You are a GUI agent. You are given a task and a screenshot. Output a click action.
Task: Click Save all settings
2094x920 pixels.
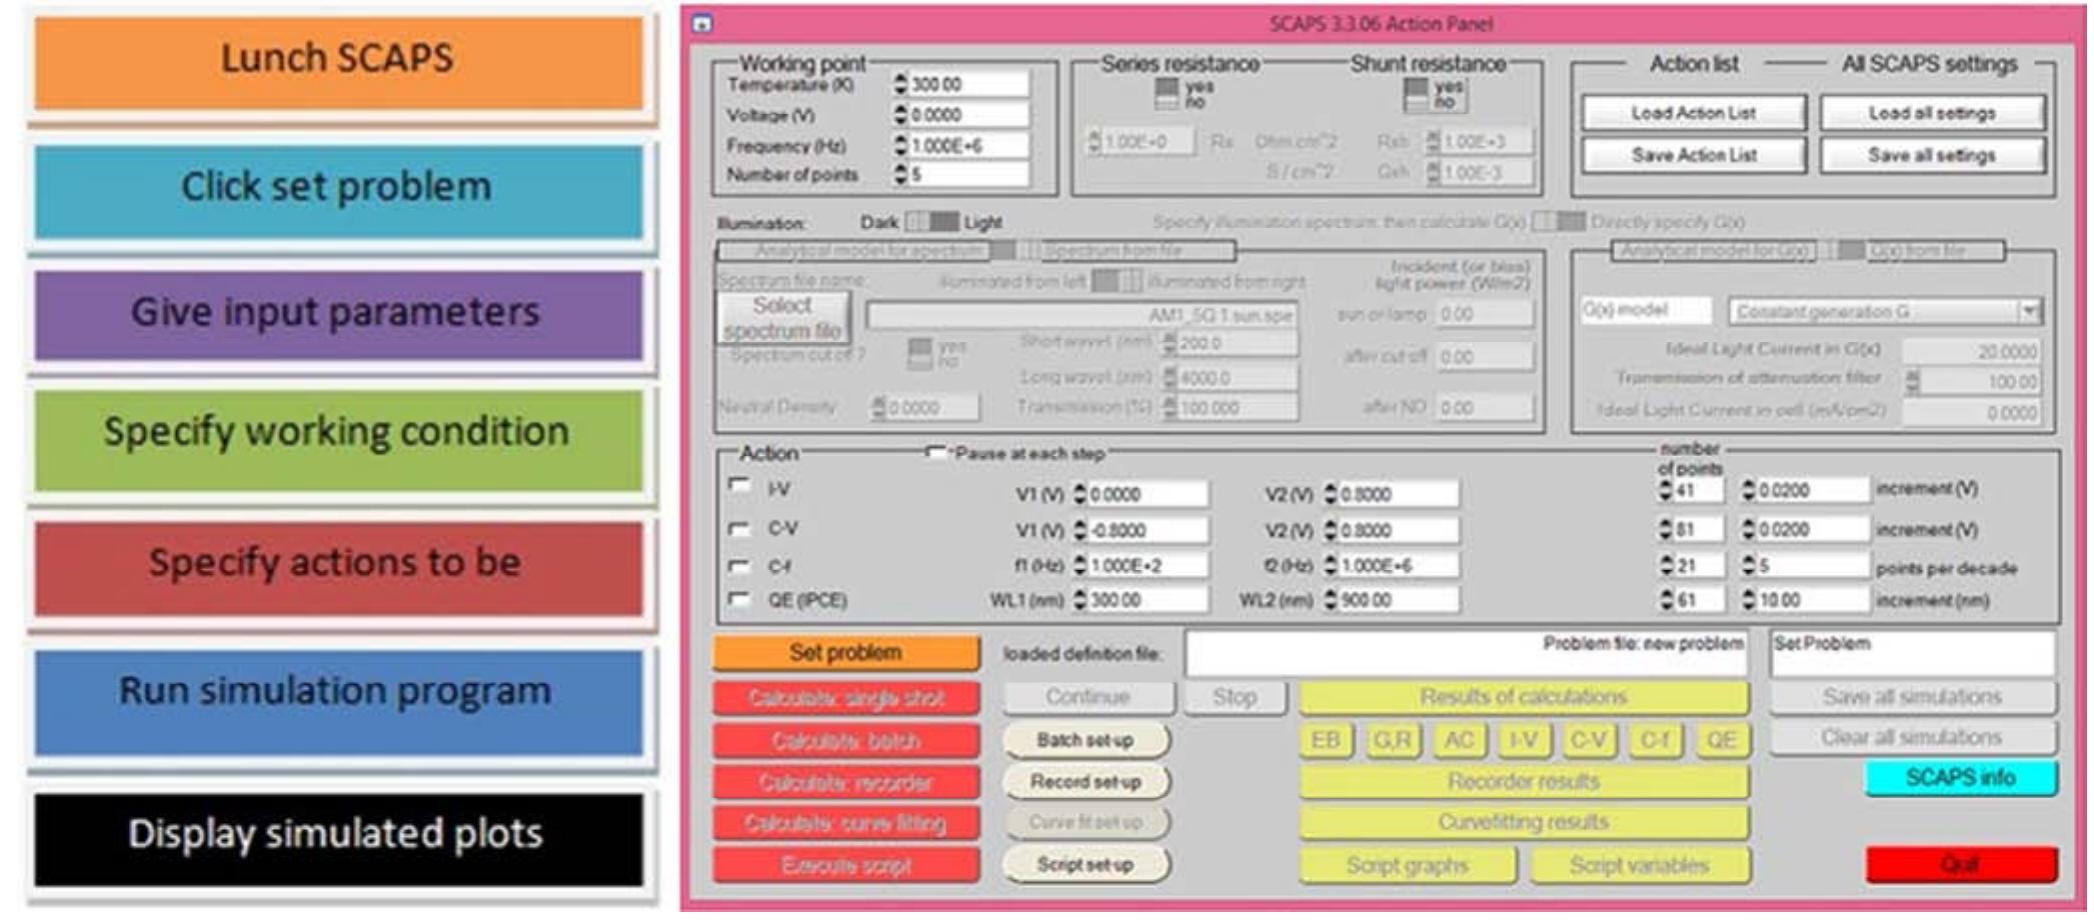pos(1932,155)
